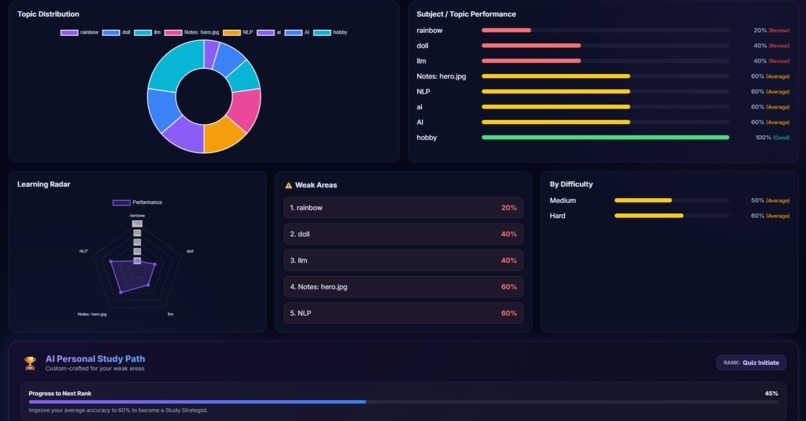The width and height of the screenshot is (806, 421).
Task: Click the 'By Difficulty' panel title
Action: tap(571, 184)
